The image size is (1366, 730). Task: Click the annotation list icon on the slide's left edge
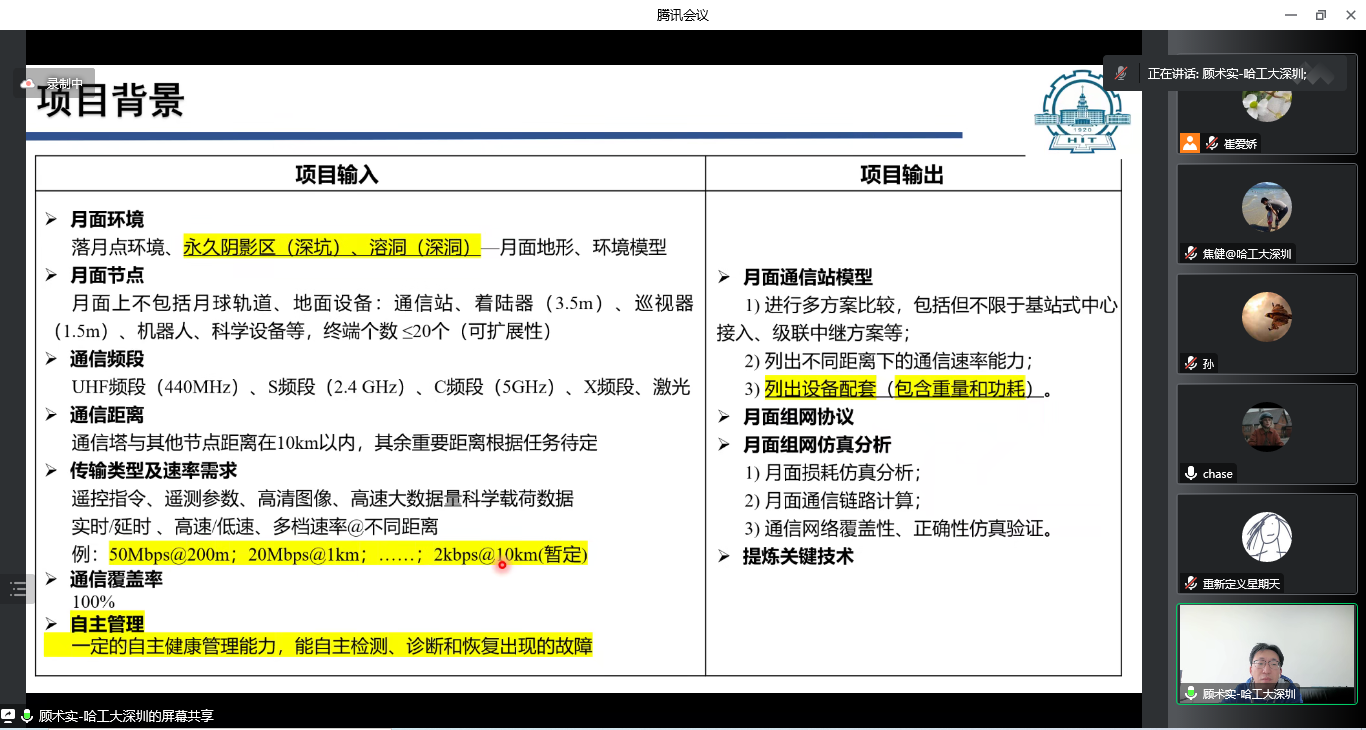pos(18,589)
